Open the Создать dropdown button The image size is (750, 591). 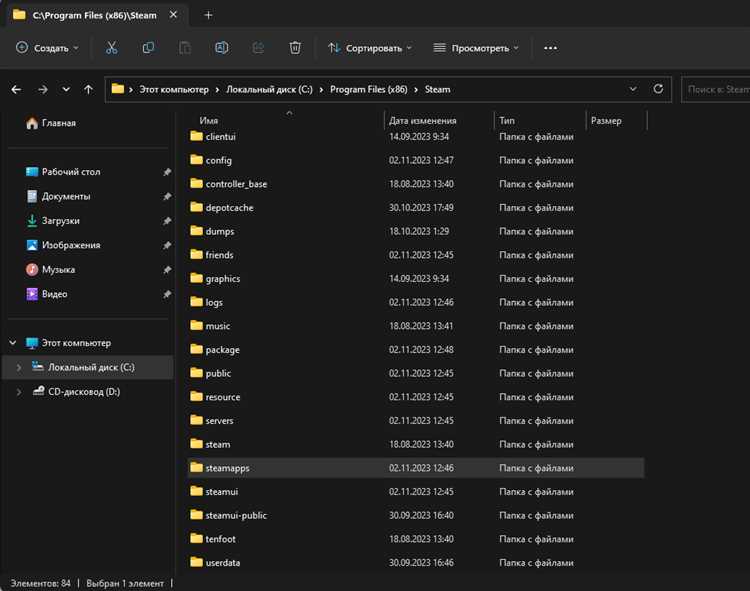(47, 48)
